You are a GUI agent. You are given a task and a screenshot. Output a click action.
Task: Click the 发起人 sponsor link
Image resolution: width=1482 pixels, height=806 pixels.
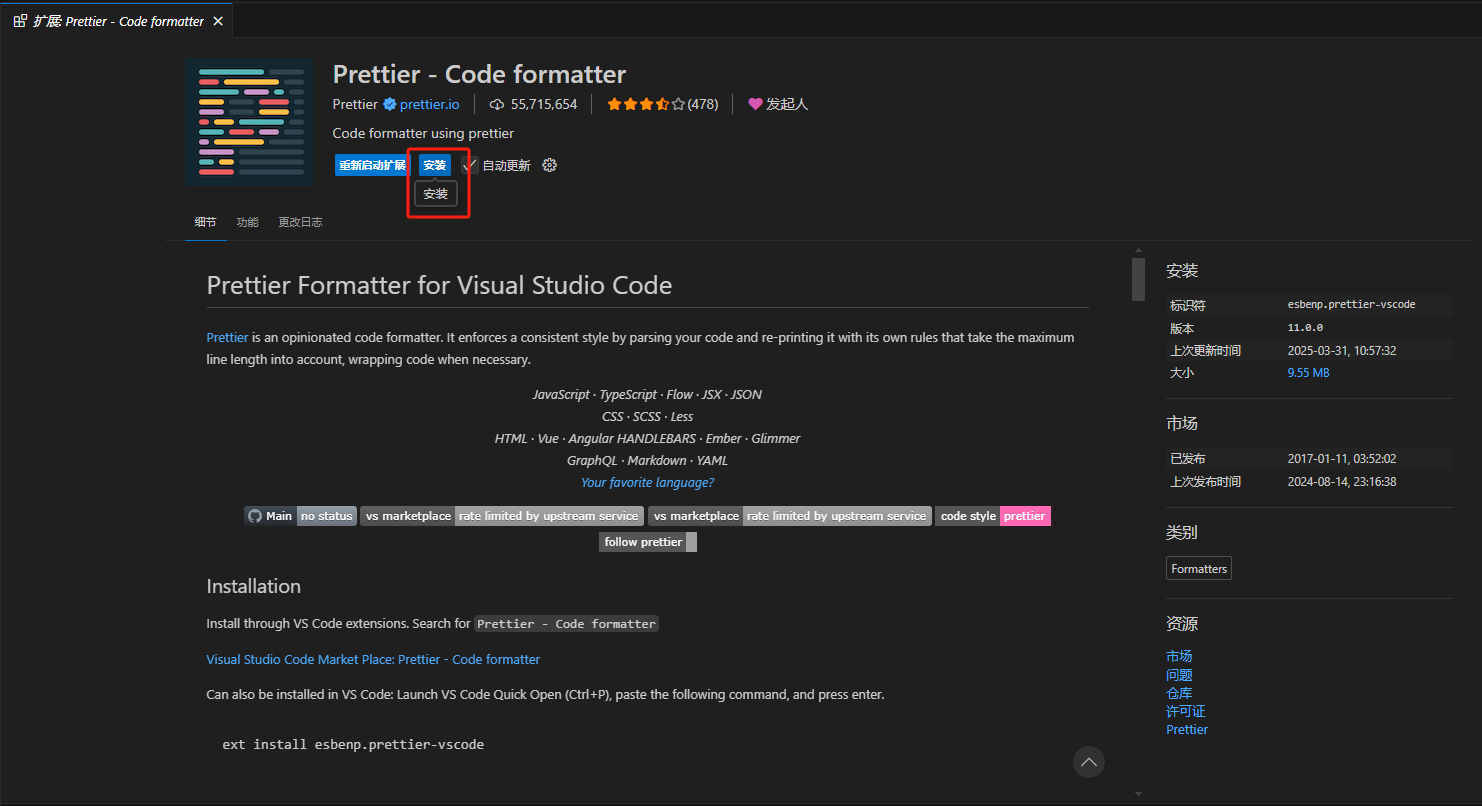coord(787,104)
